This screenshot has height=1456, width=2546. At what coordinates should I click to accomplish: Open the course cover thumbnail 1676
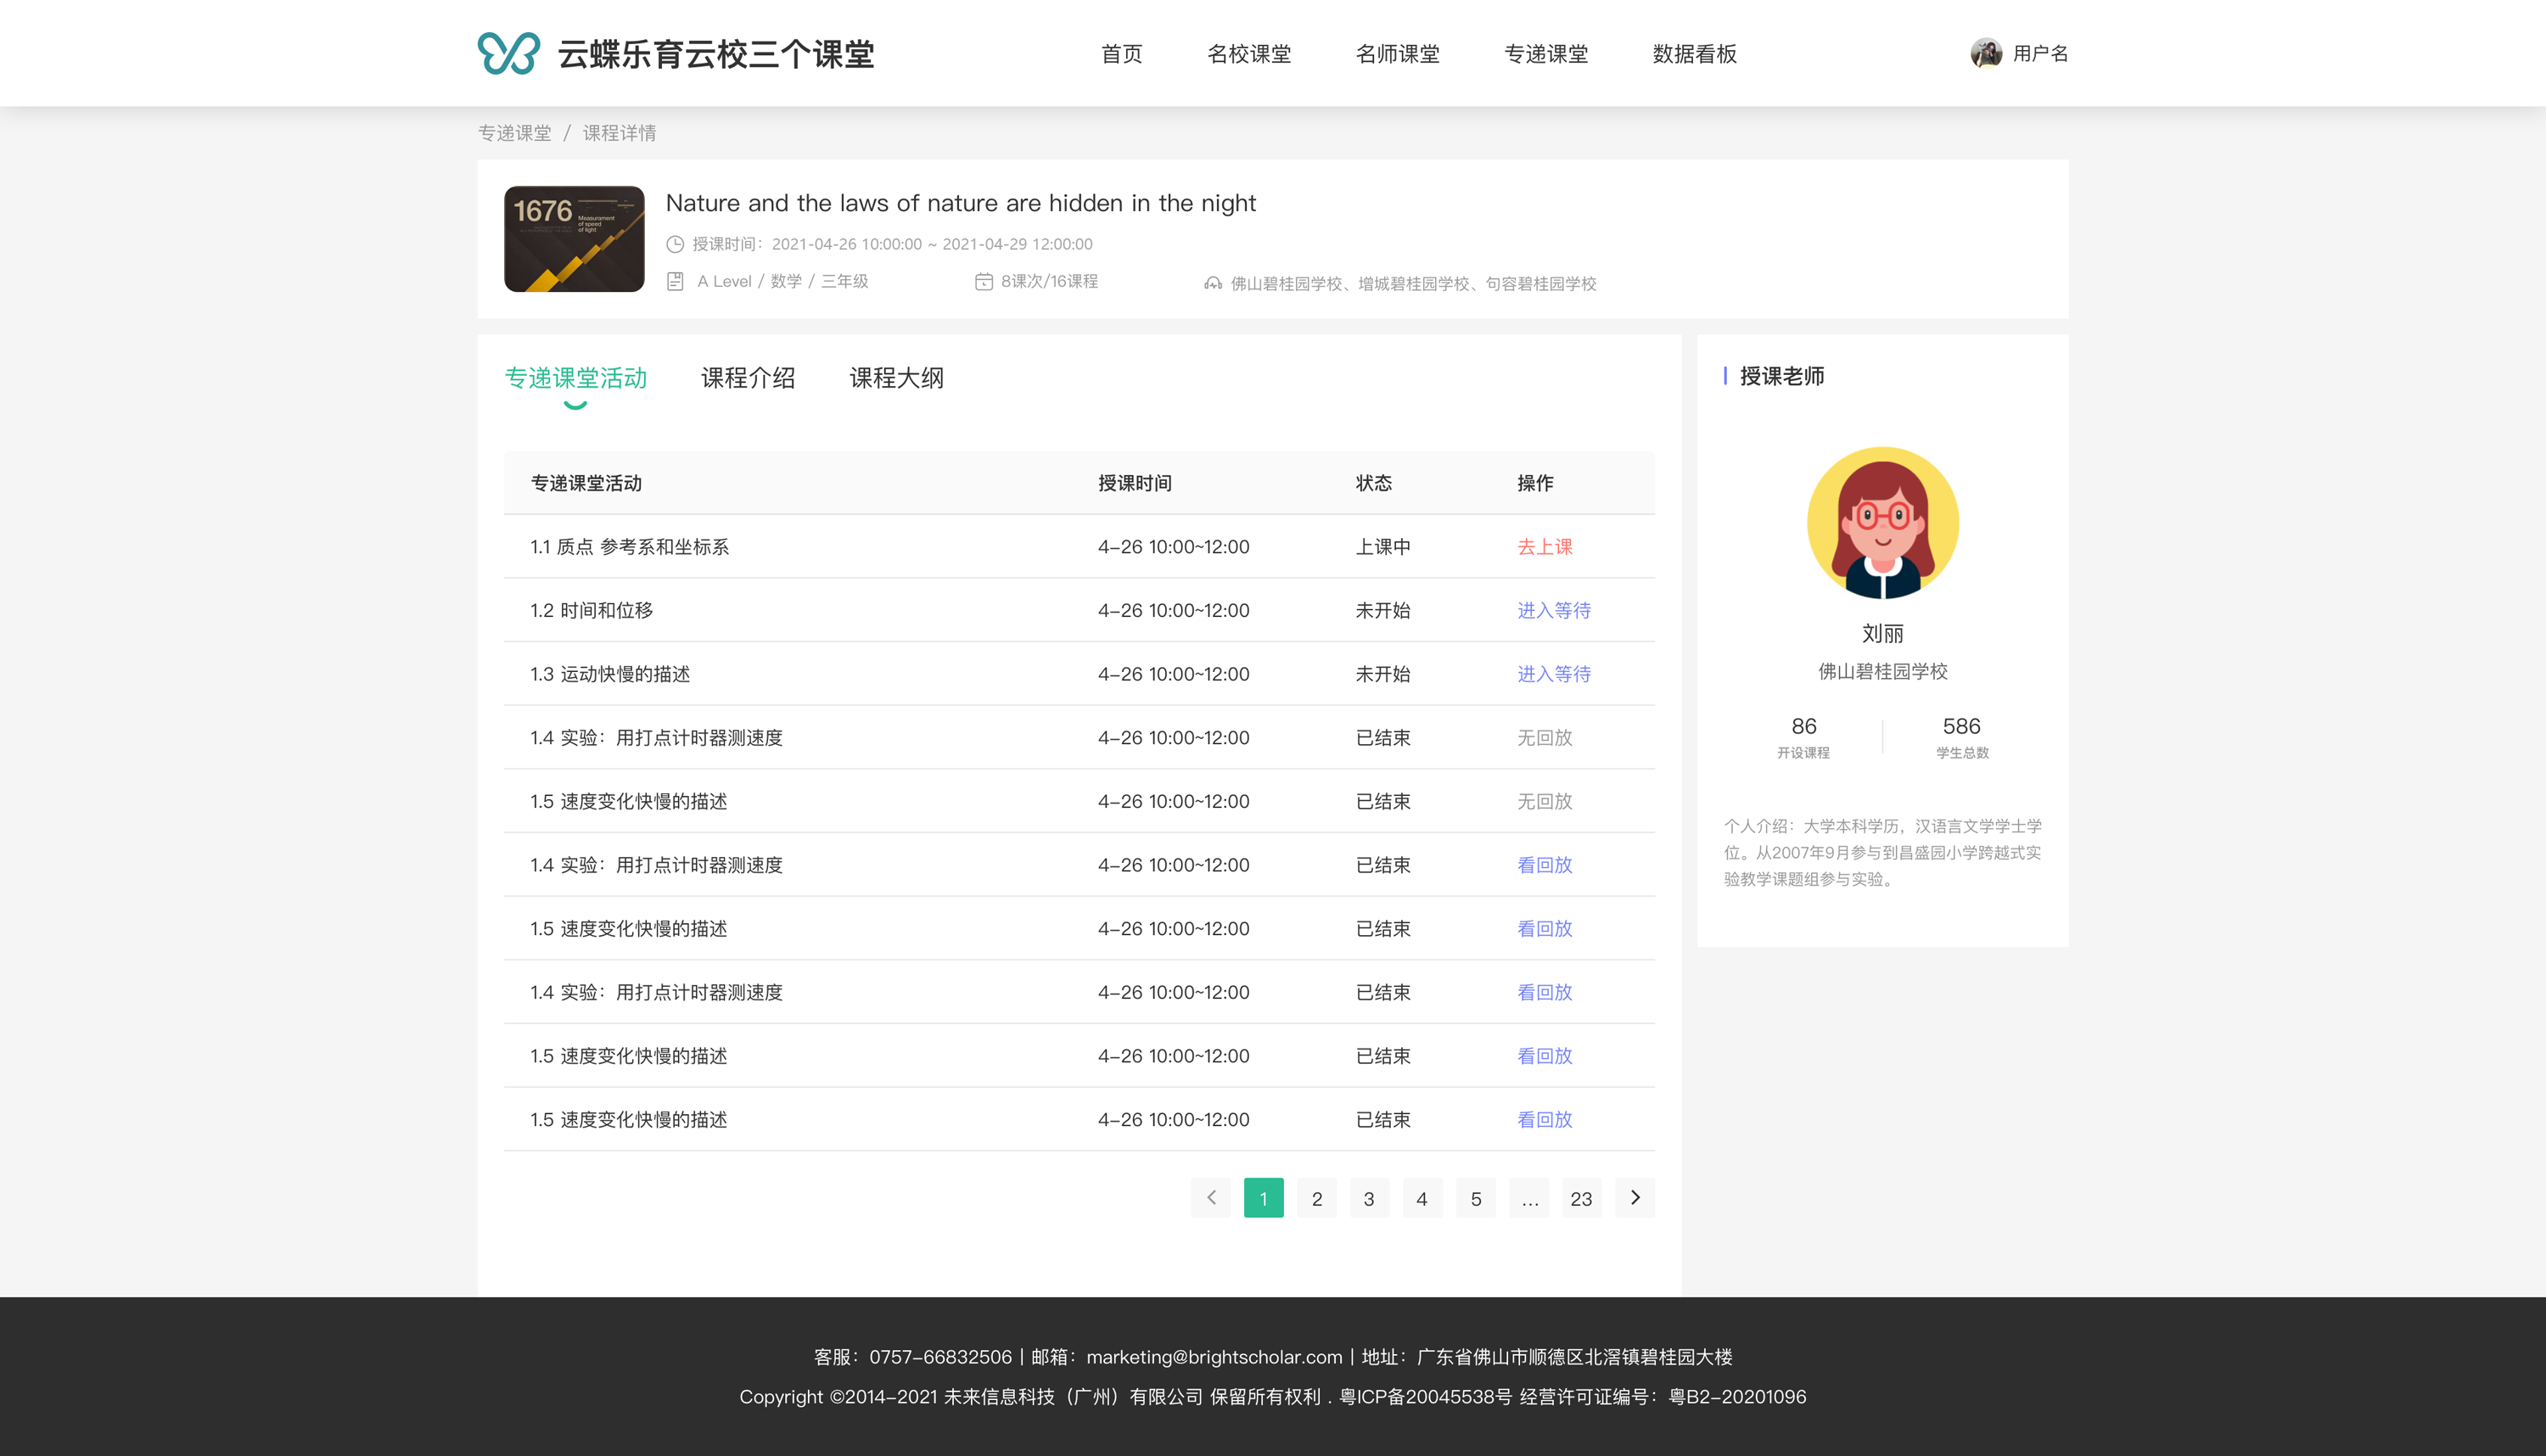point(574,239)
